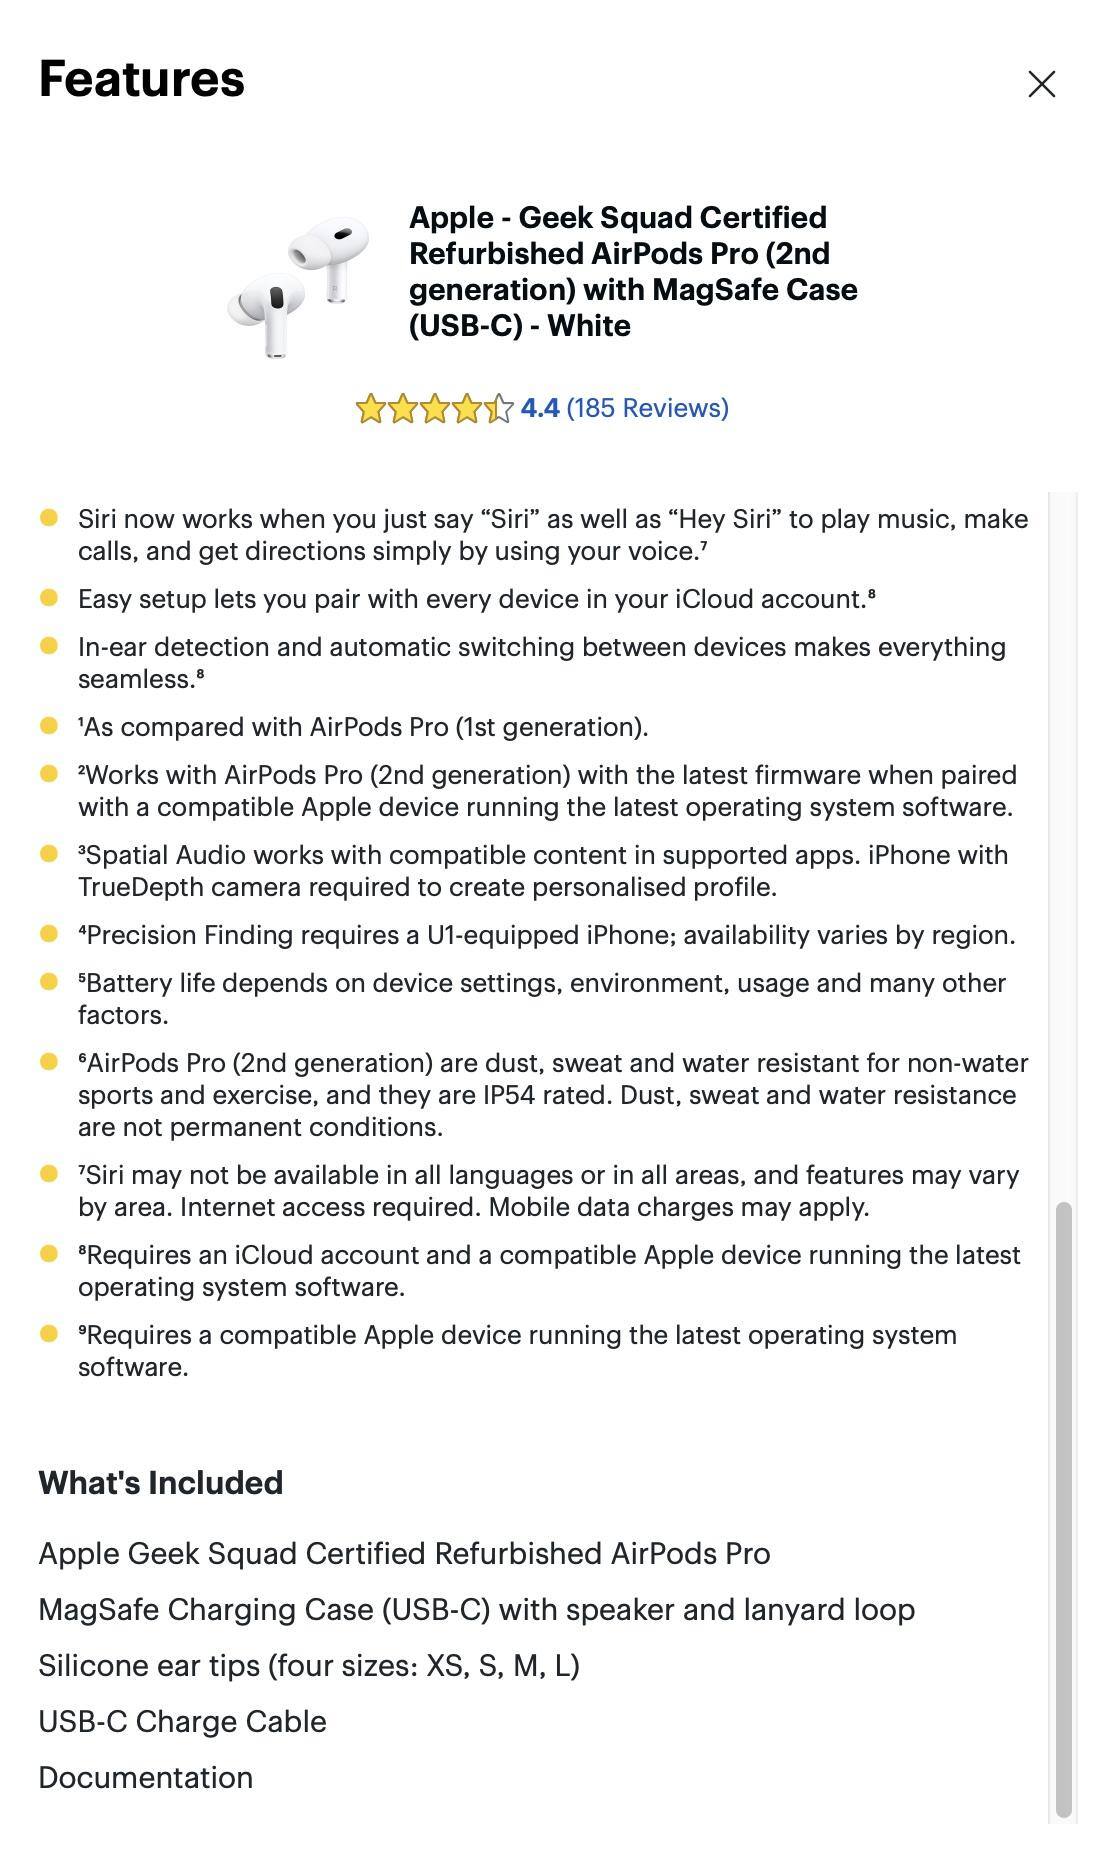The image size is (1120, 1858).
Task: Select the first rating star
Action: 372,408
